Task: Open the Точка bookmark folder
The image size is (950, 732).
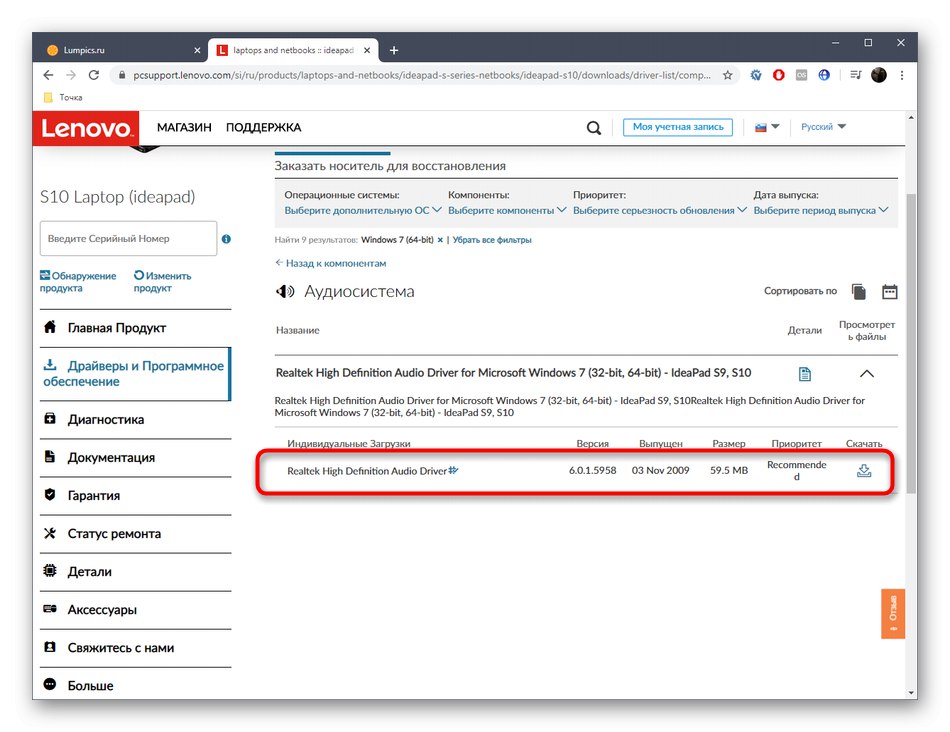Action: (x=64, y=97)
